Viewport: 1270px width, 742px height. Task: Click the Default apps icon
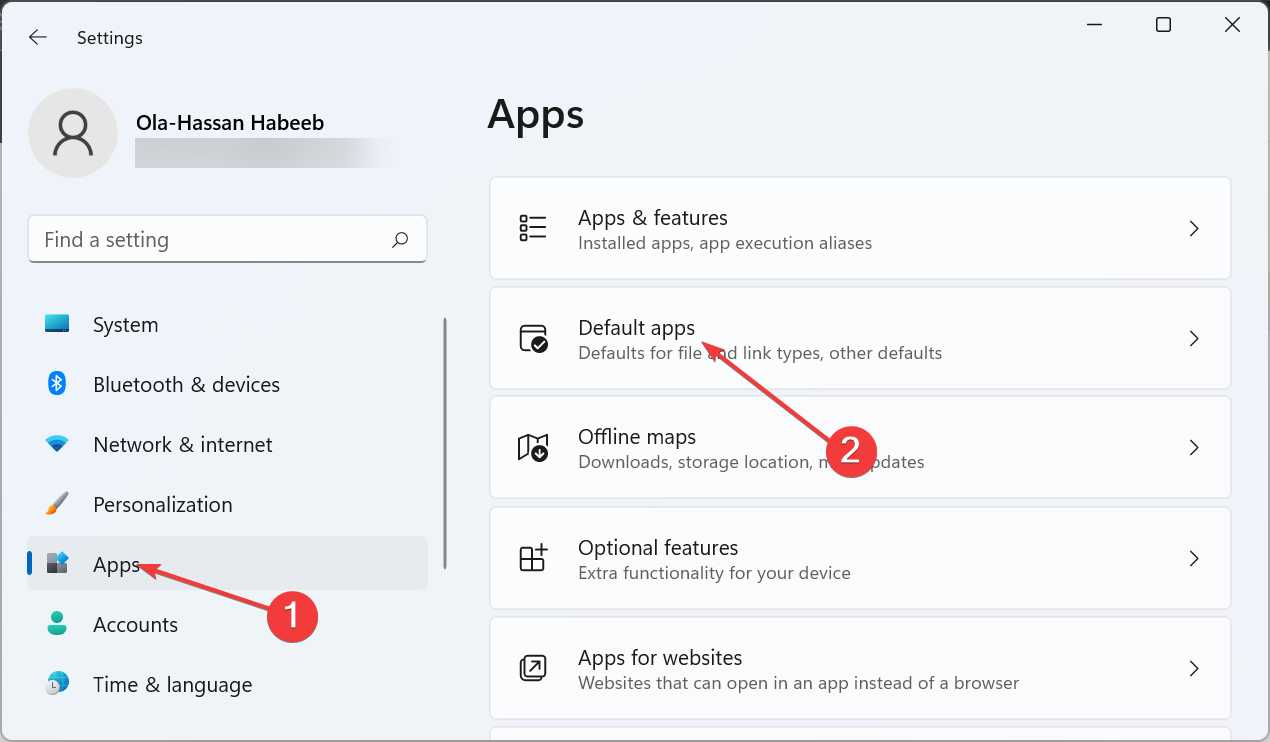click(x=533, y=338)
